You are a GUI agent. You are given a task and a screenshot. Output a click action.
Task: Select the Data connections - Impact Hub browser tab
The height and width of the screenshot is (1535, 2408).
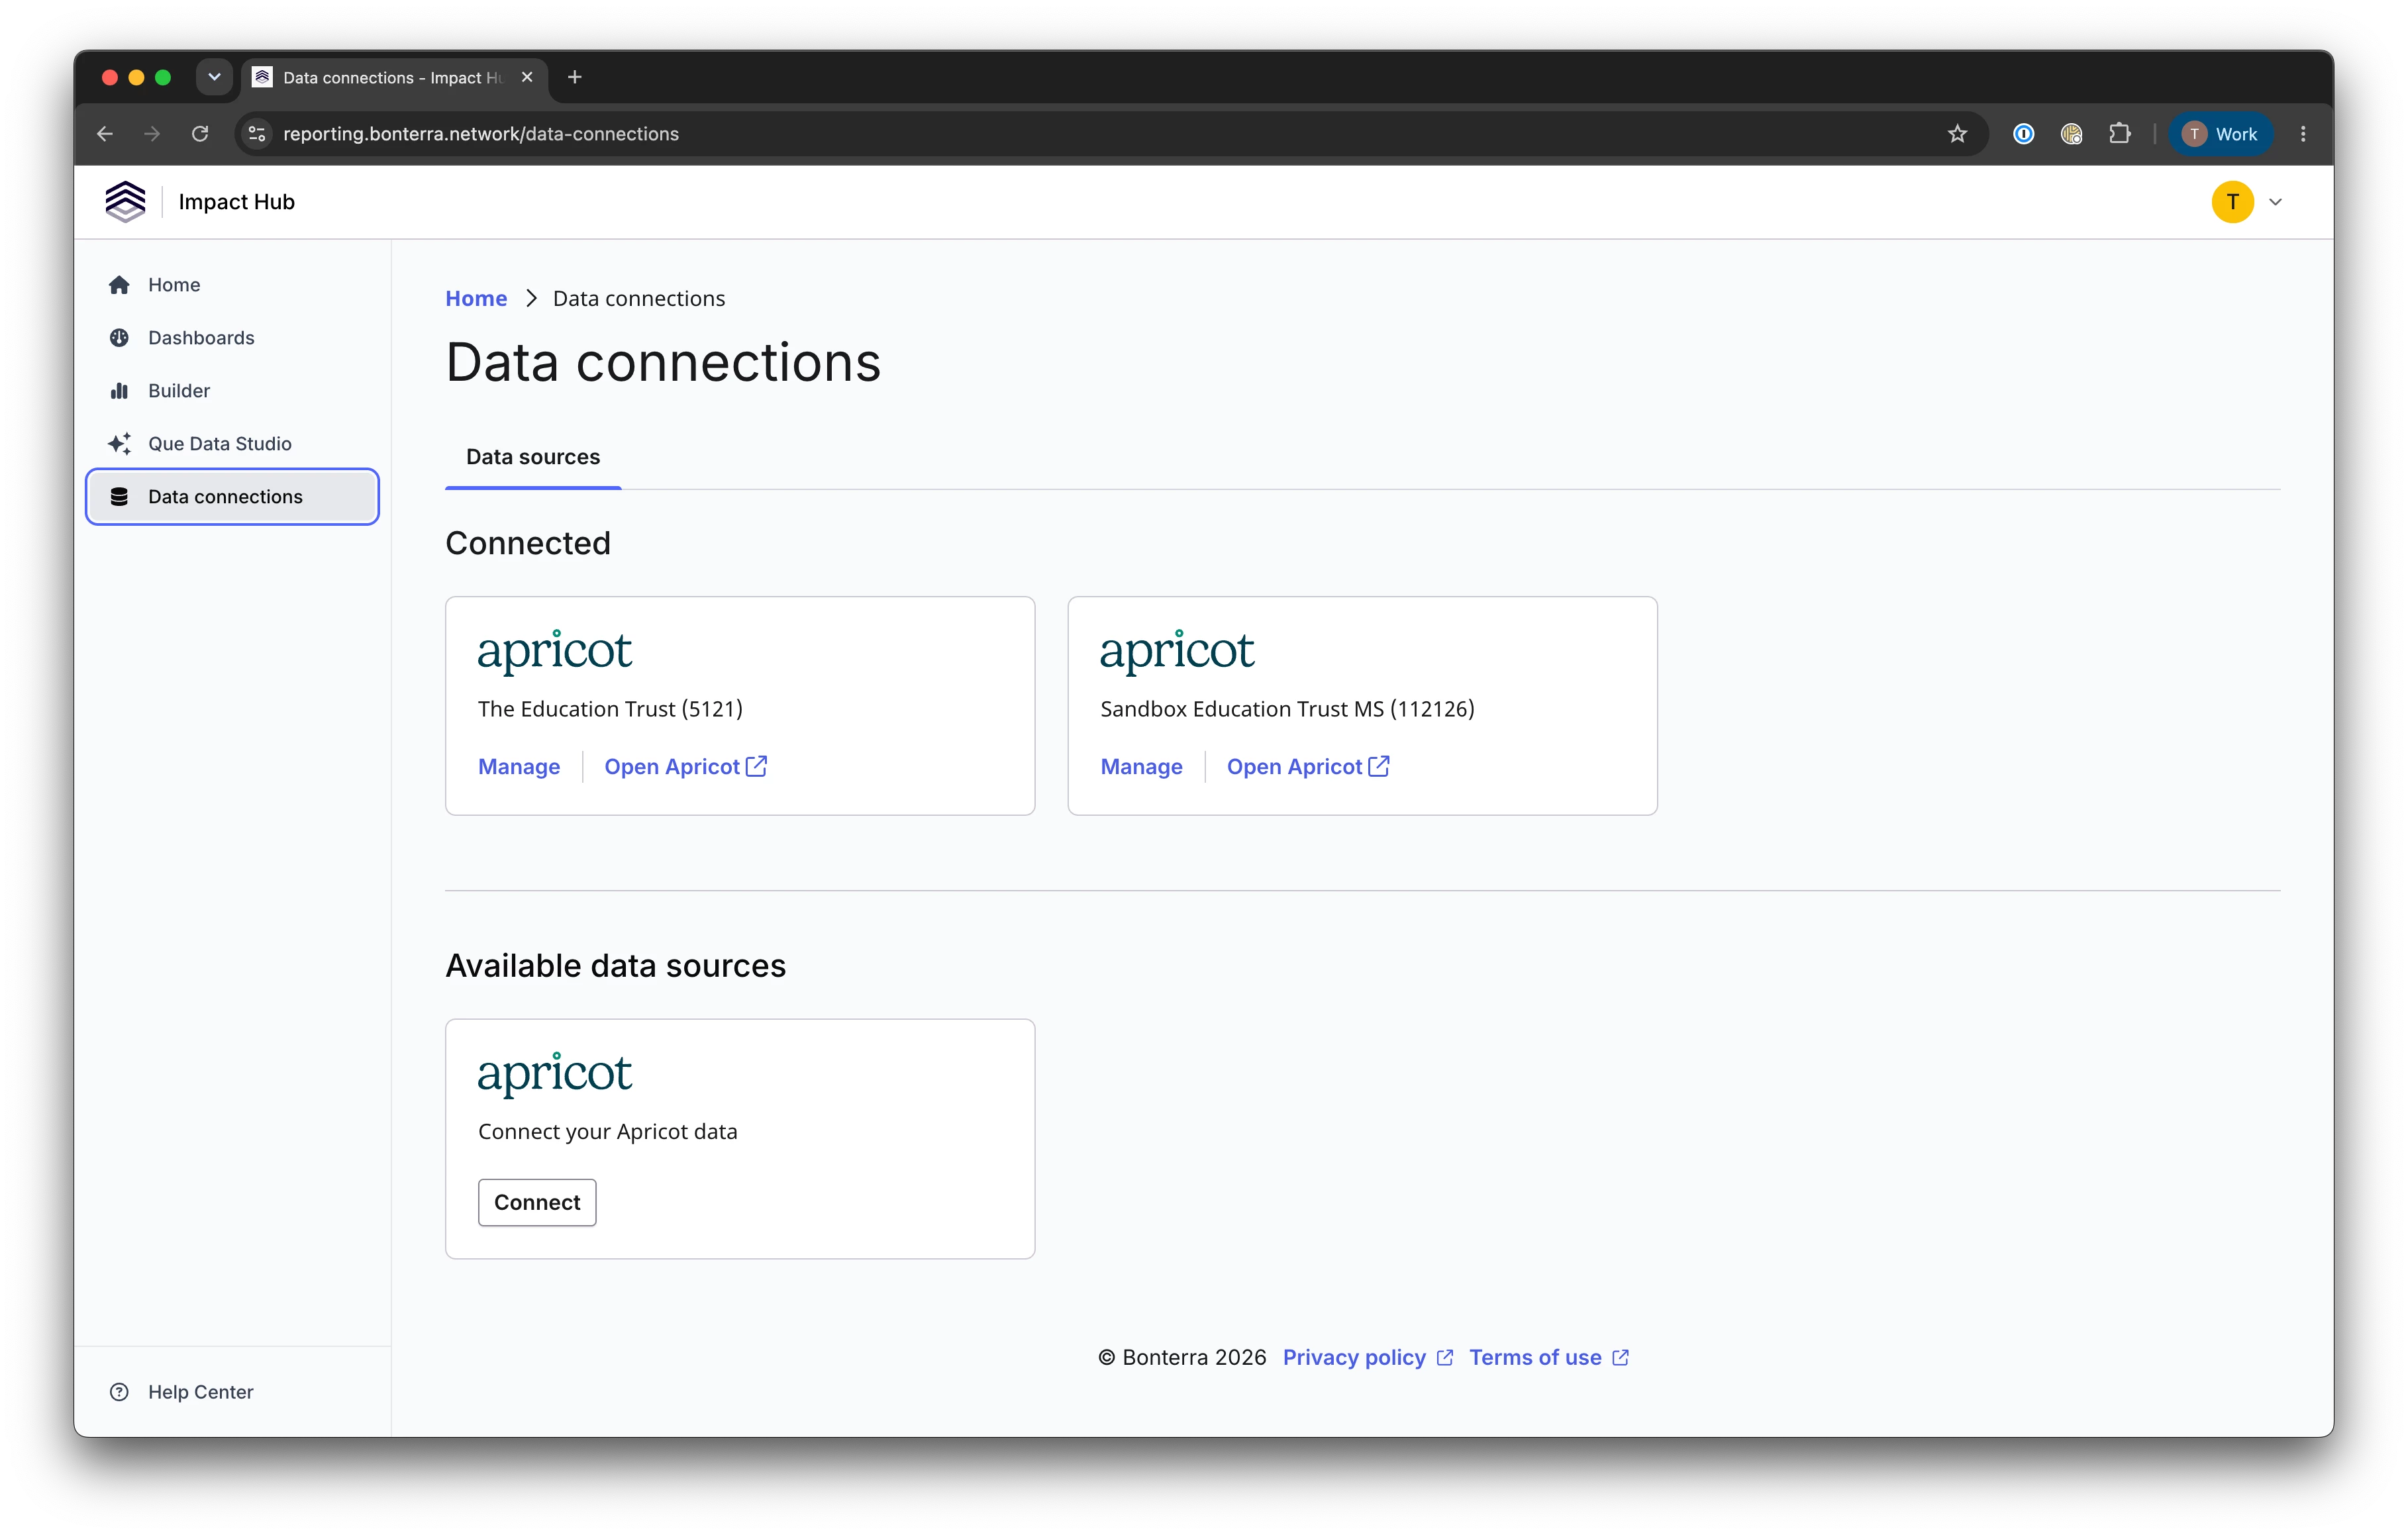pos(394,78)
